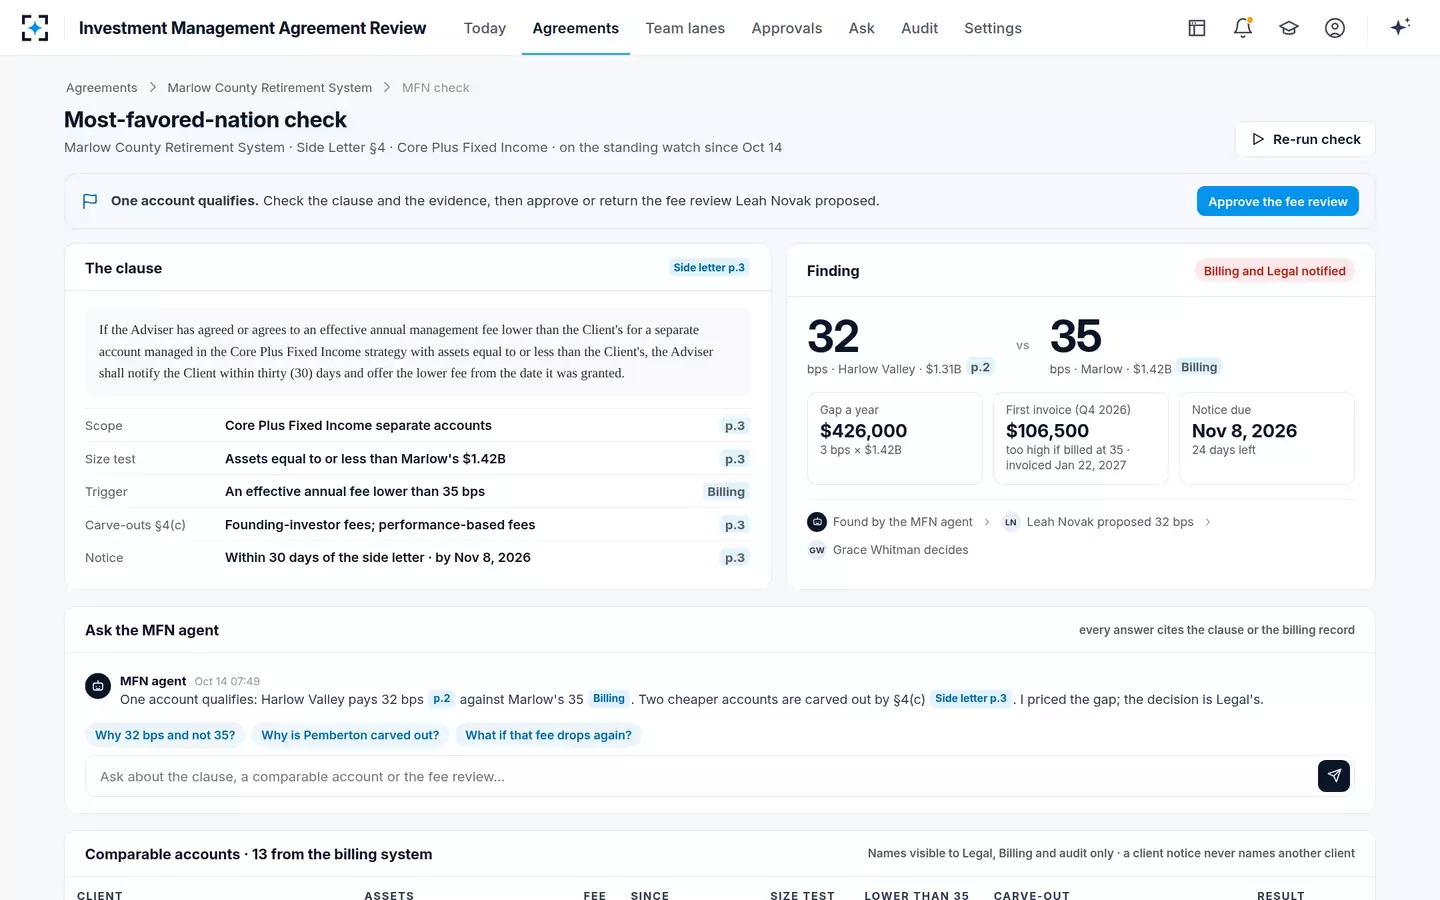The height and width of the screenshot is (900, 1440).
Task: Click the MFN agent avatar in the chat
Action: tap(98, 686)
